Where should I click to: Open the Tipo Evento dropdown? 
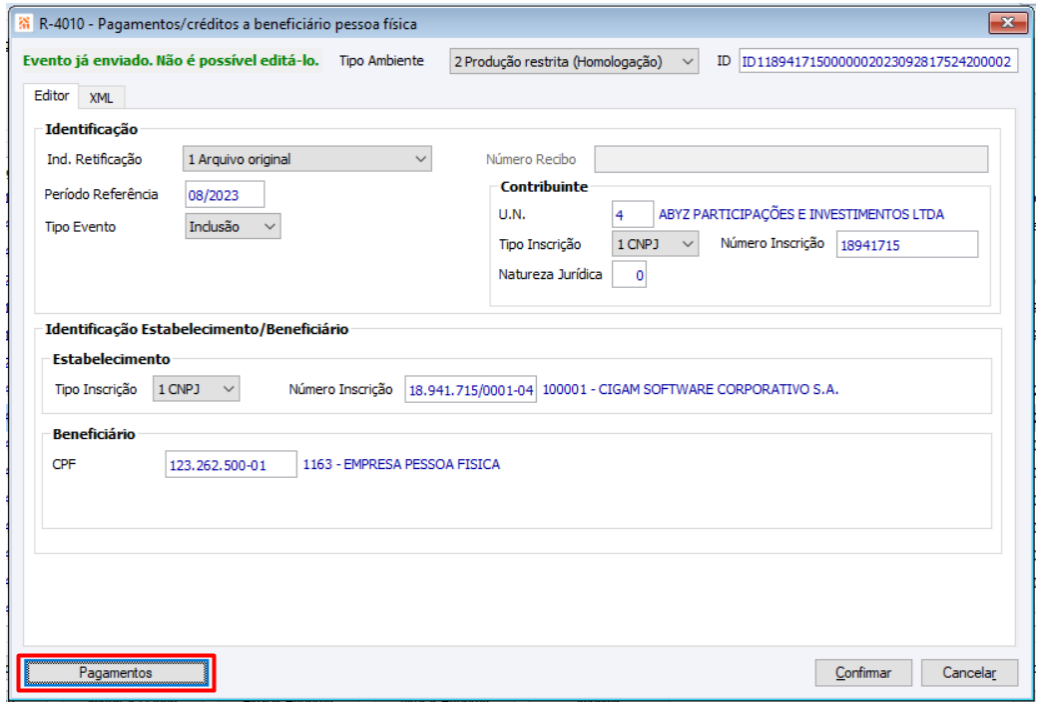(233, 226)
